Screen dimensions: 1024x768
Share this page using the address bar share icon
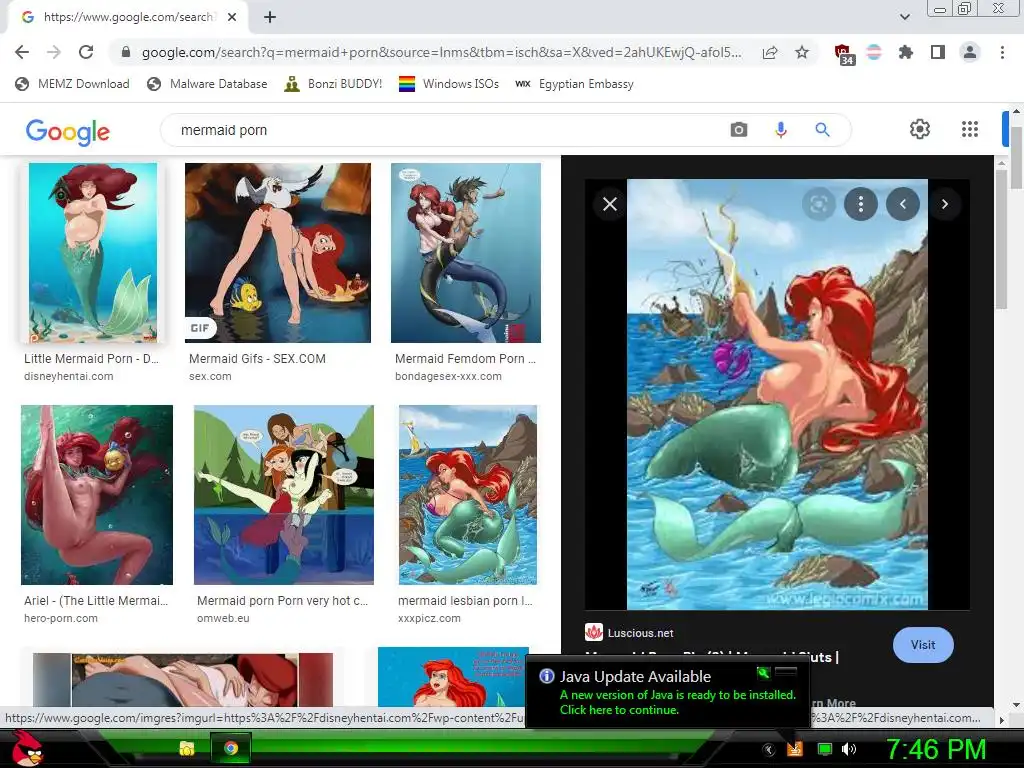pos(770,52)
